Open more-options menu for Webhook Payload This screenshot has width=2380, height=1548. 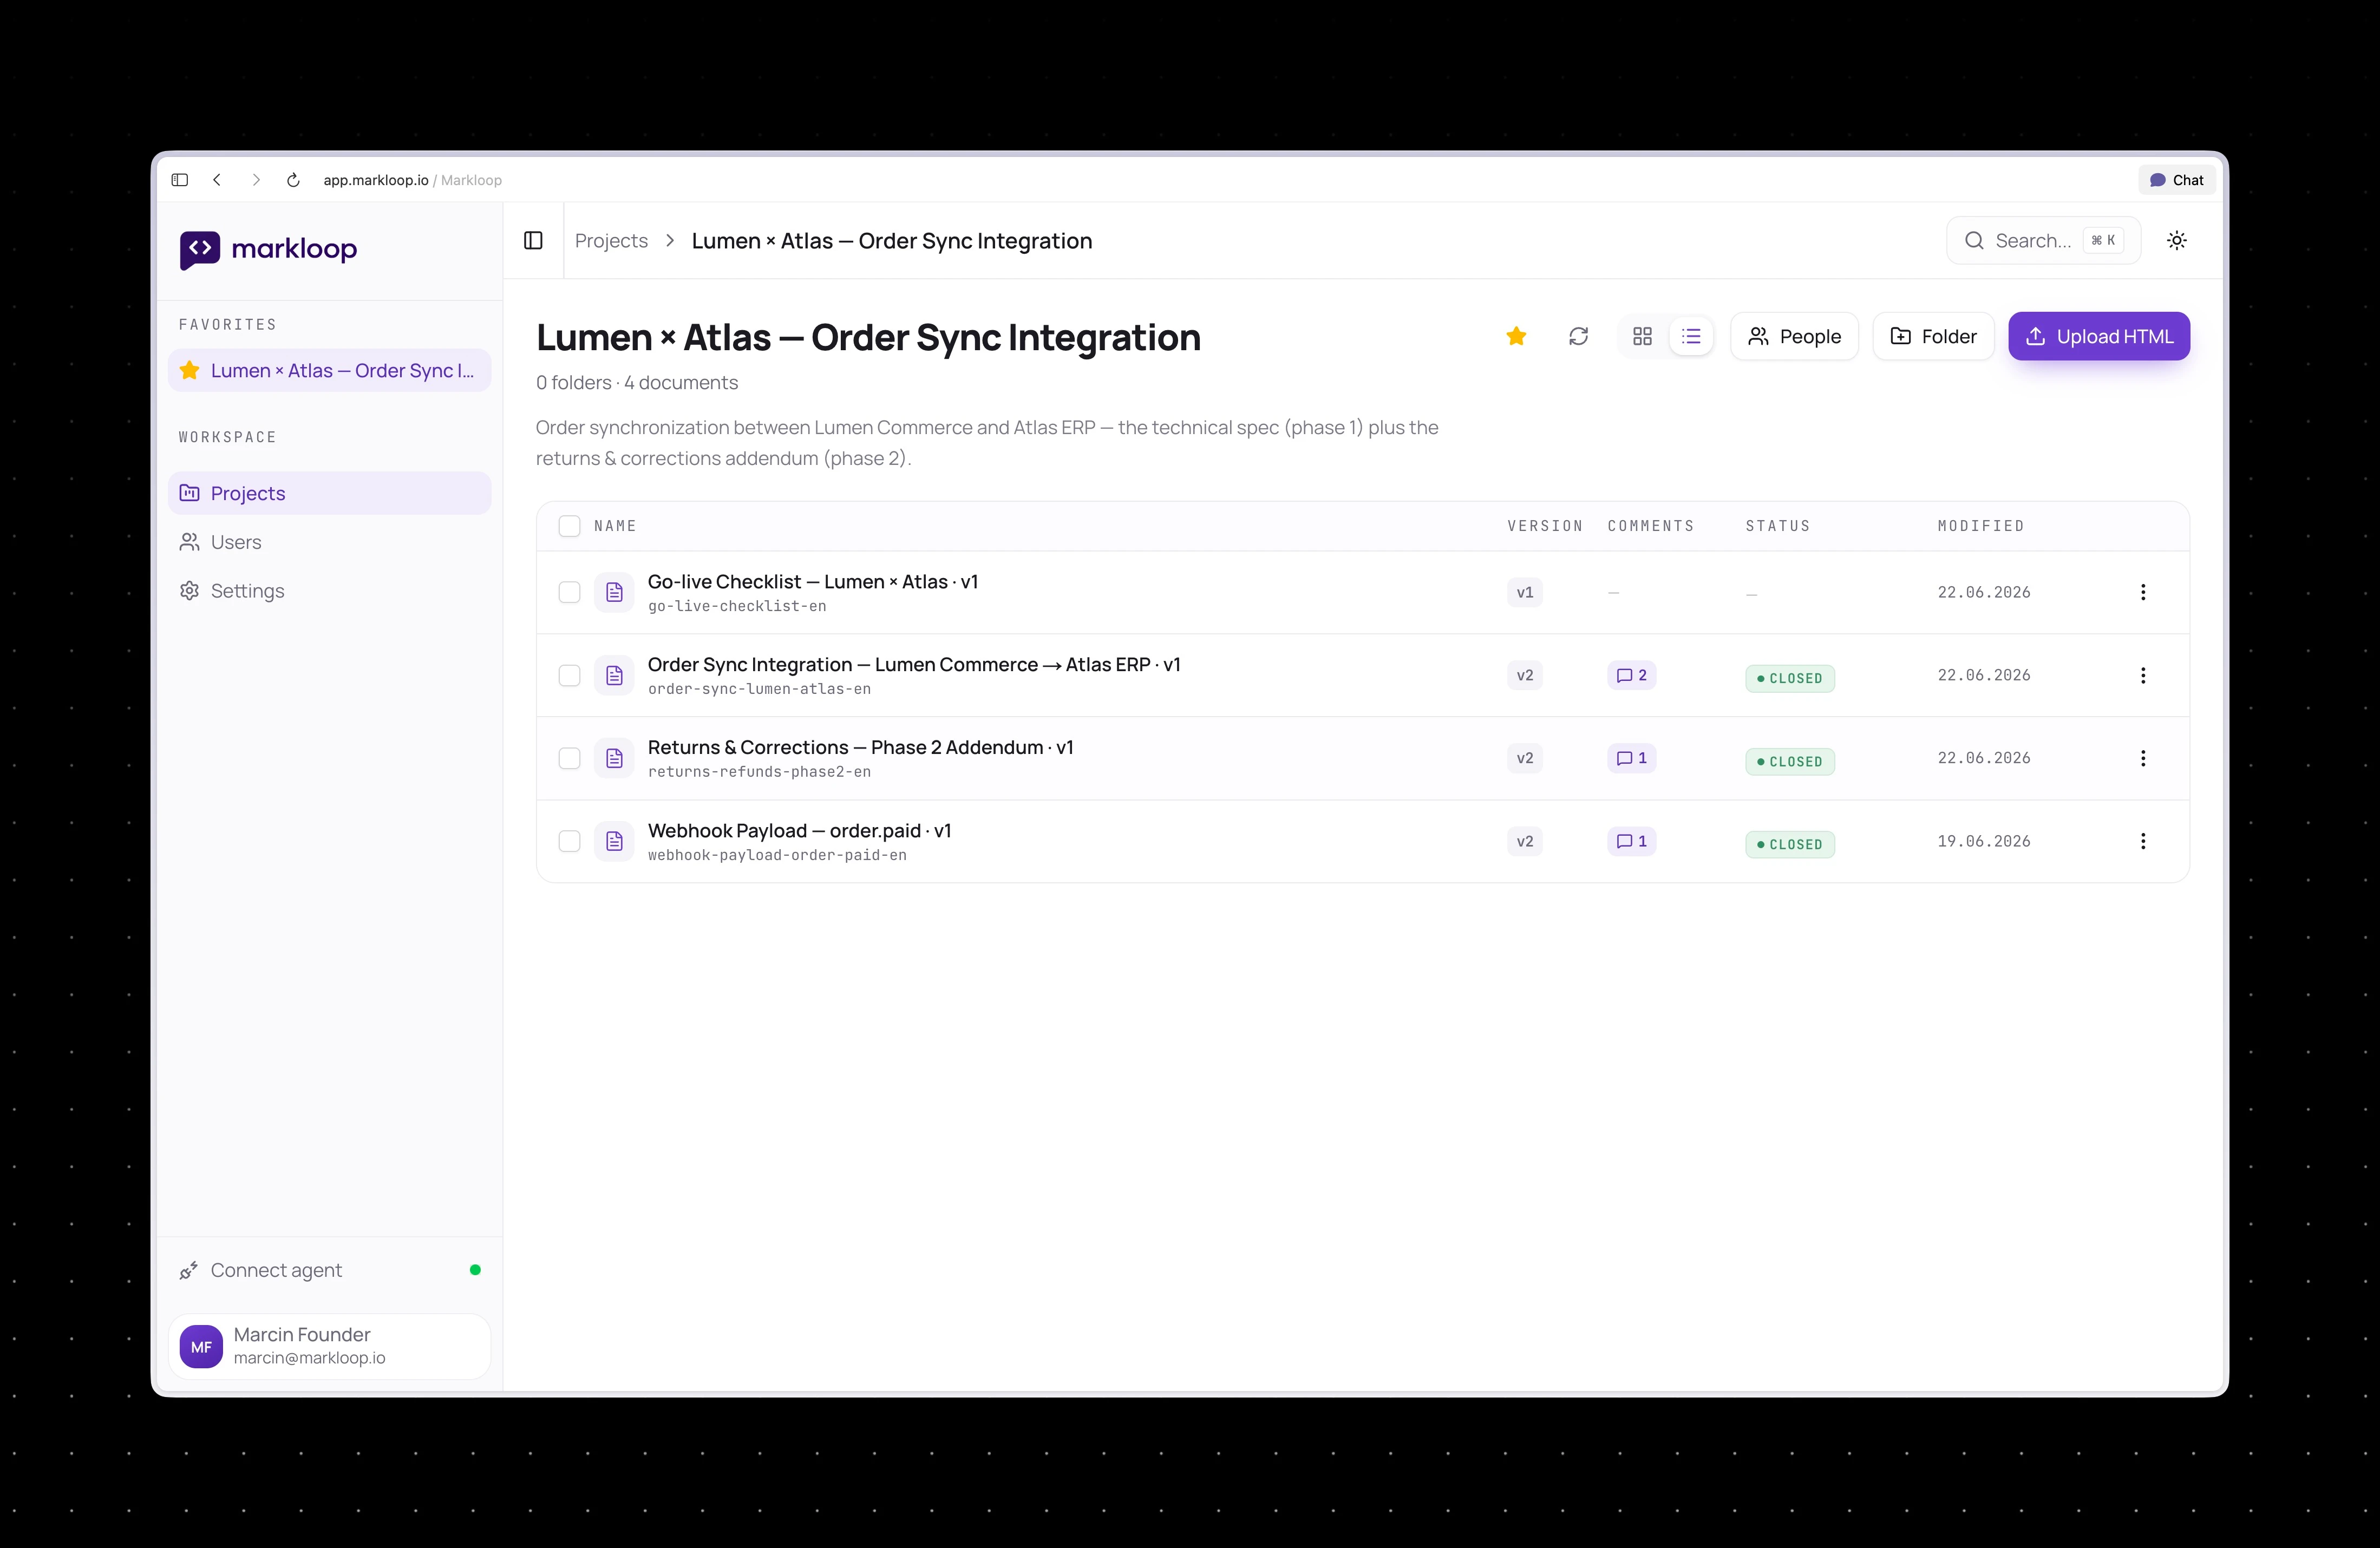pos(2142,841)
